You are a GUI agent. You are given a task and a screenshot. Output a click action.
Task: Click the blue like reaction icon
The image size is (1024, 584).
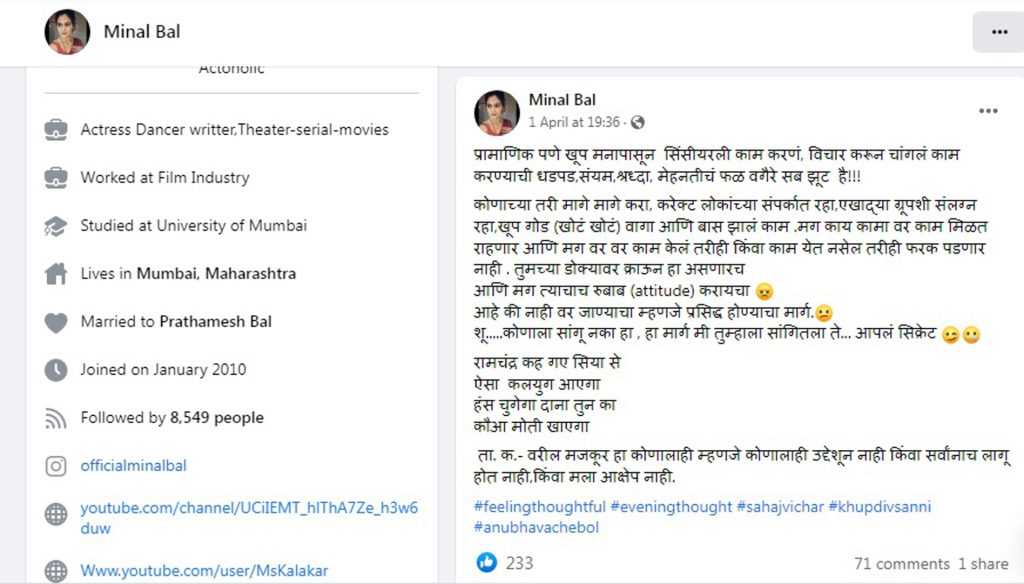(487, 562)
